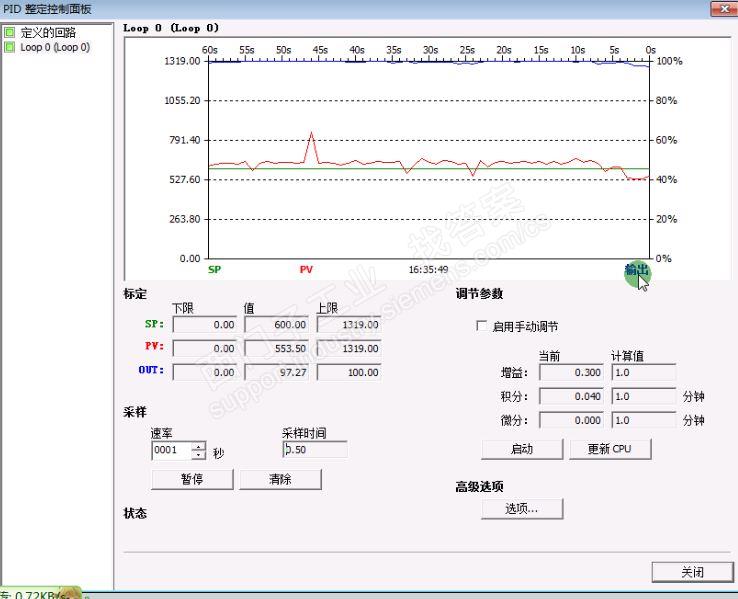Open advanced options with 选项... button
The image size is (738, 599).
point(522,509)
